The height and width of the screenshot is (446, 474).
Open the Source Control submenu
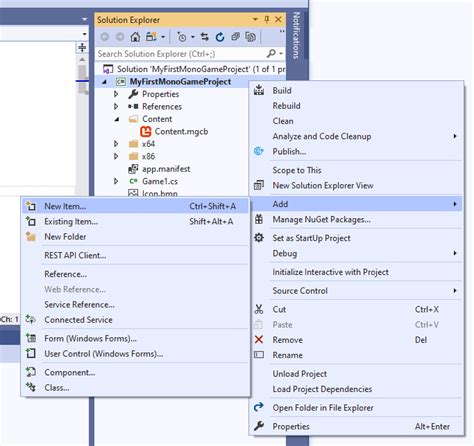pyautogui.click(x=356, y=291)
